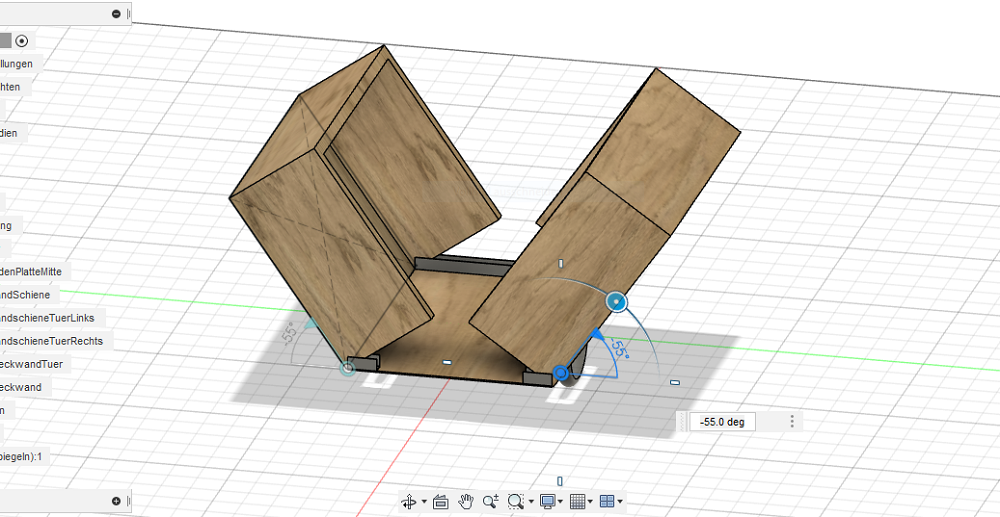Open Display Settings monitor icon

pos(547,501)
